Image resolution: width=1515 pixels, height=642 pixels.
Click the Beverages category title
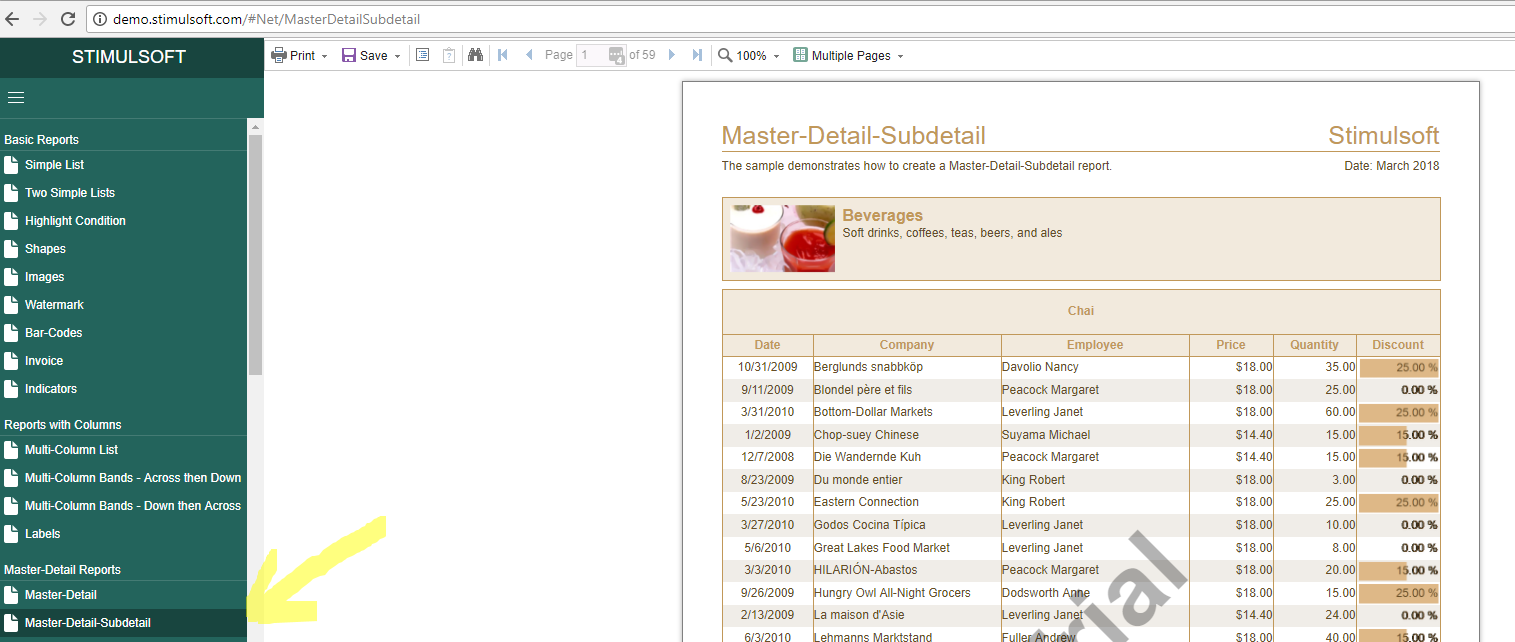(882, 215)
